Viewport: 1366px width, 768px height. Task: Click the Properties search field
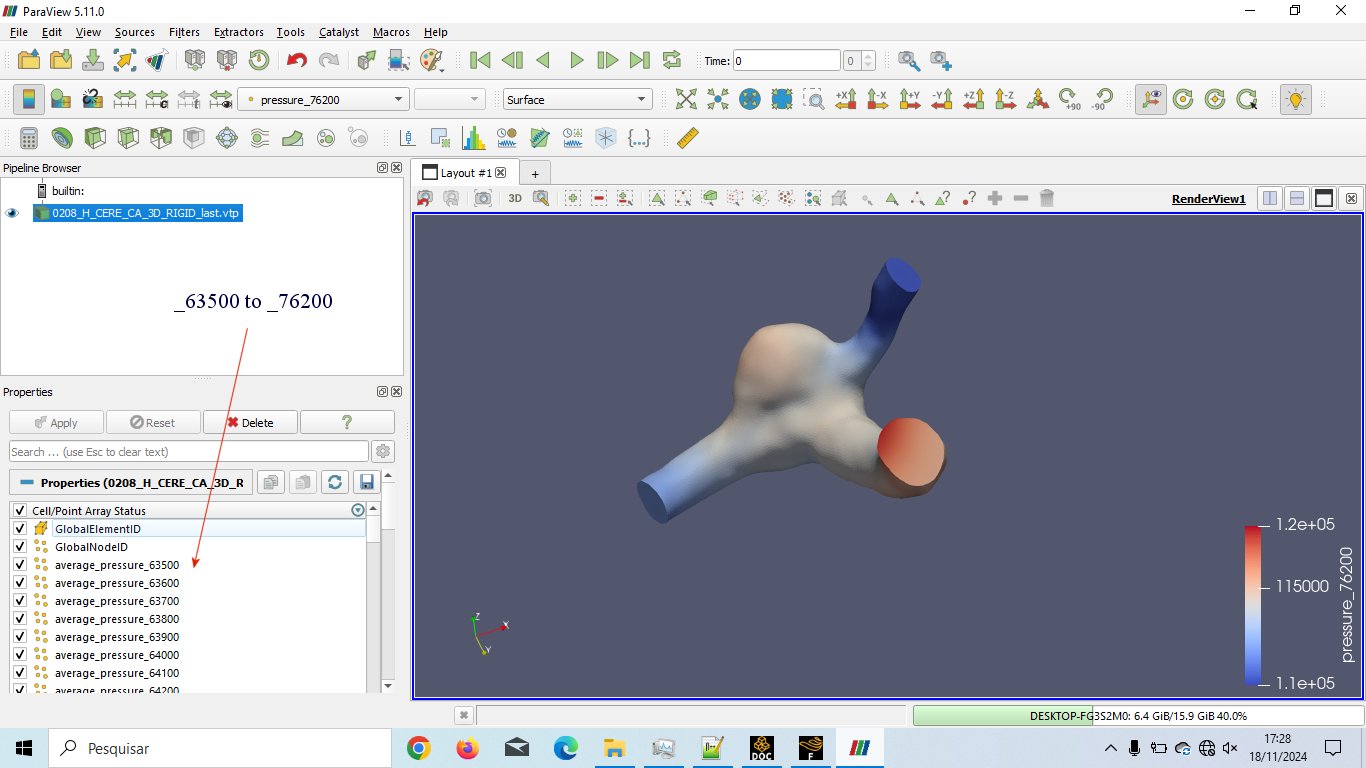tap(188, 452)
